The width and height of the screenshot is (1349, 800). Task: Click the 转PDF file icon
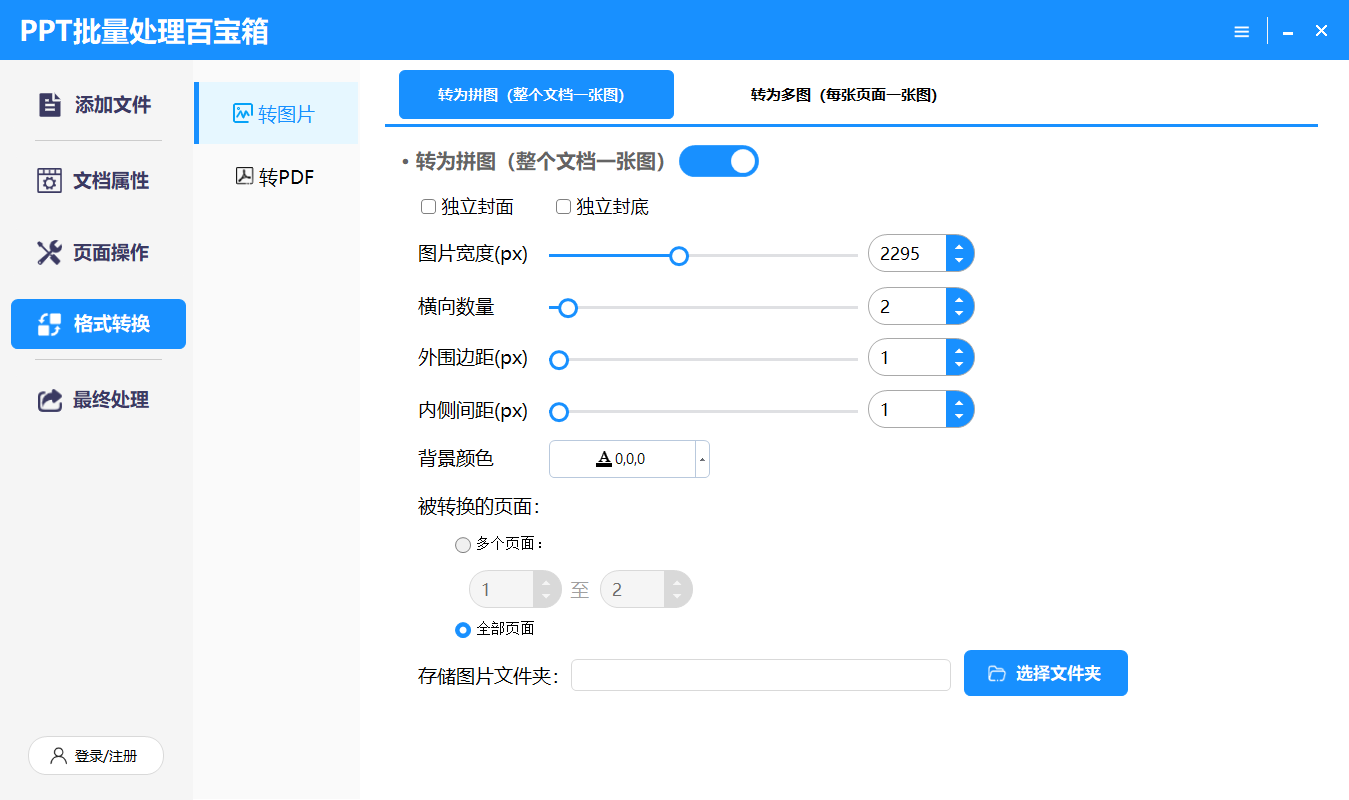tap(244, 177)
